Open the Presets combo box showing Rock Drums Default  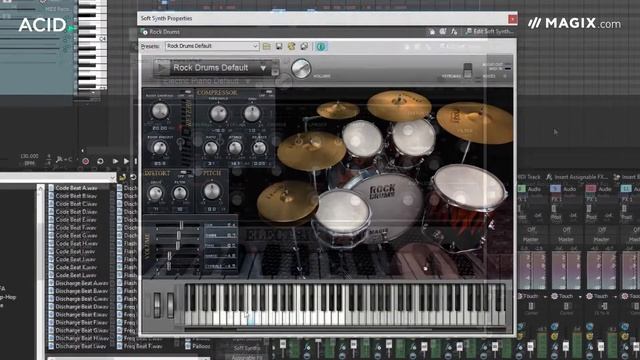212,46
